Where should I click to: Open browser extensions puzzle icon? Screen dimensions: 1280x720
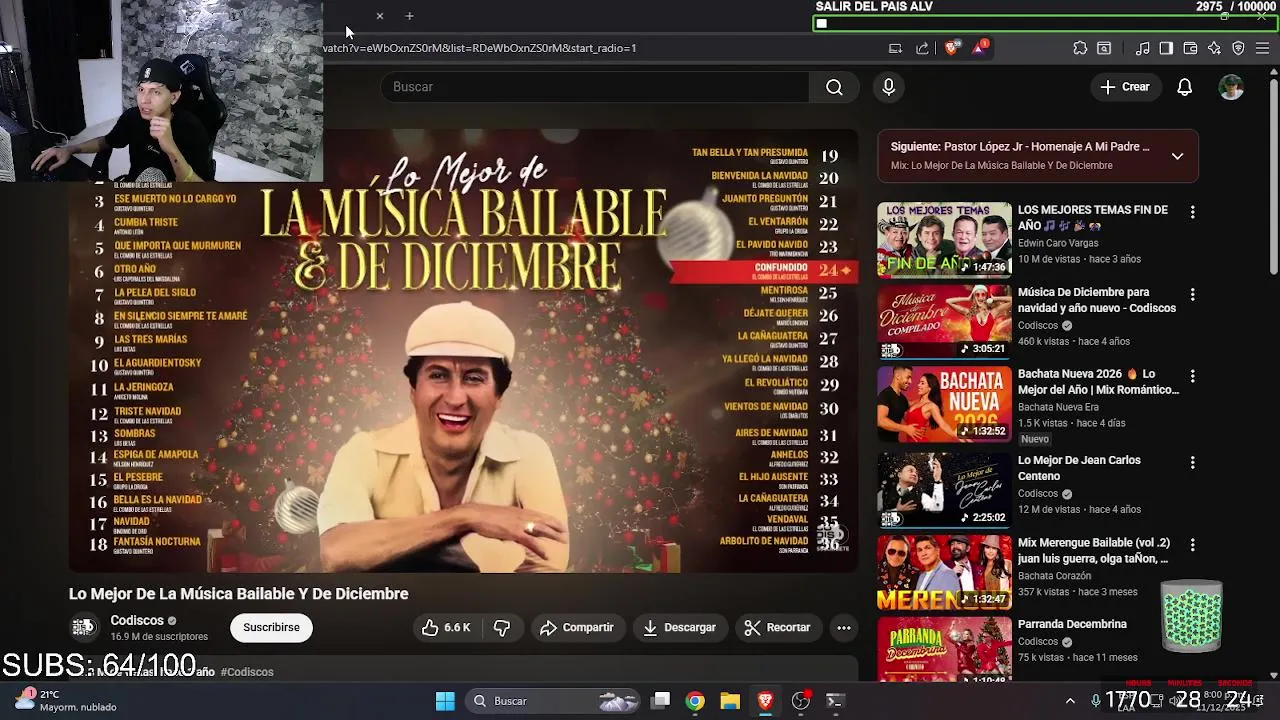pyautogui.click(x=1080, y=48)
